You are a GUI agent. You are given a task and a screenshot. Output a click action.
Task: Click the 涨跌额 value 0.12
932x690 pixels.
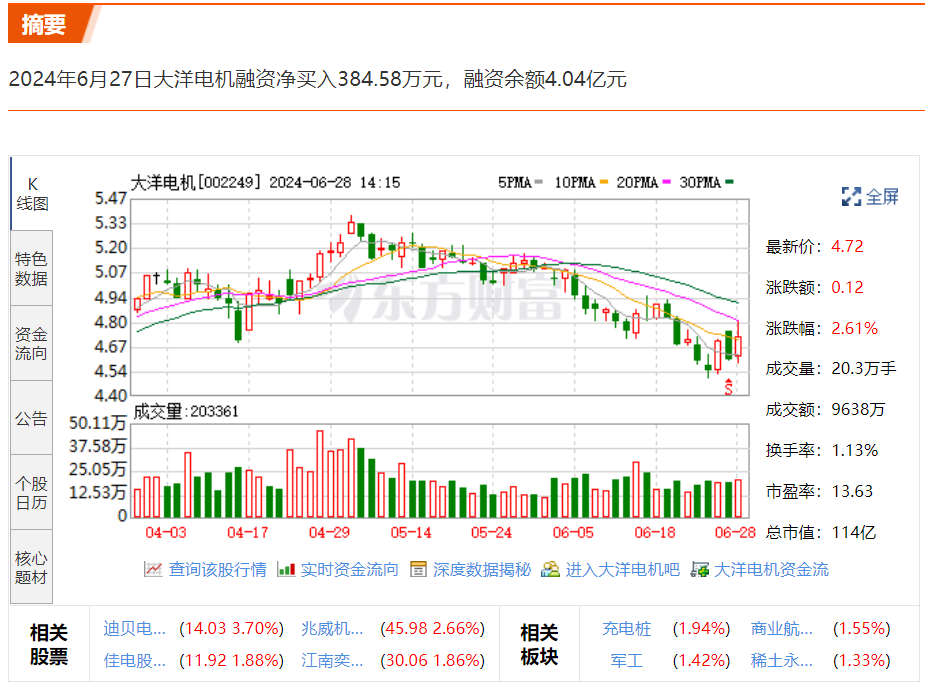pyautogui.click(x=847, y=287)
